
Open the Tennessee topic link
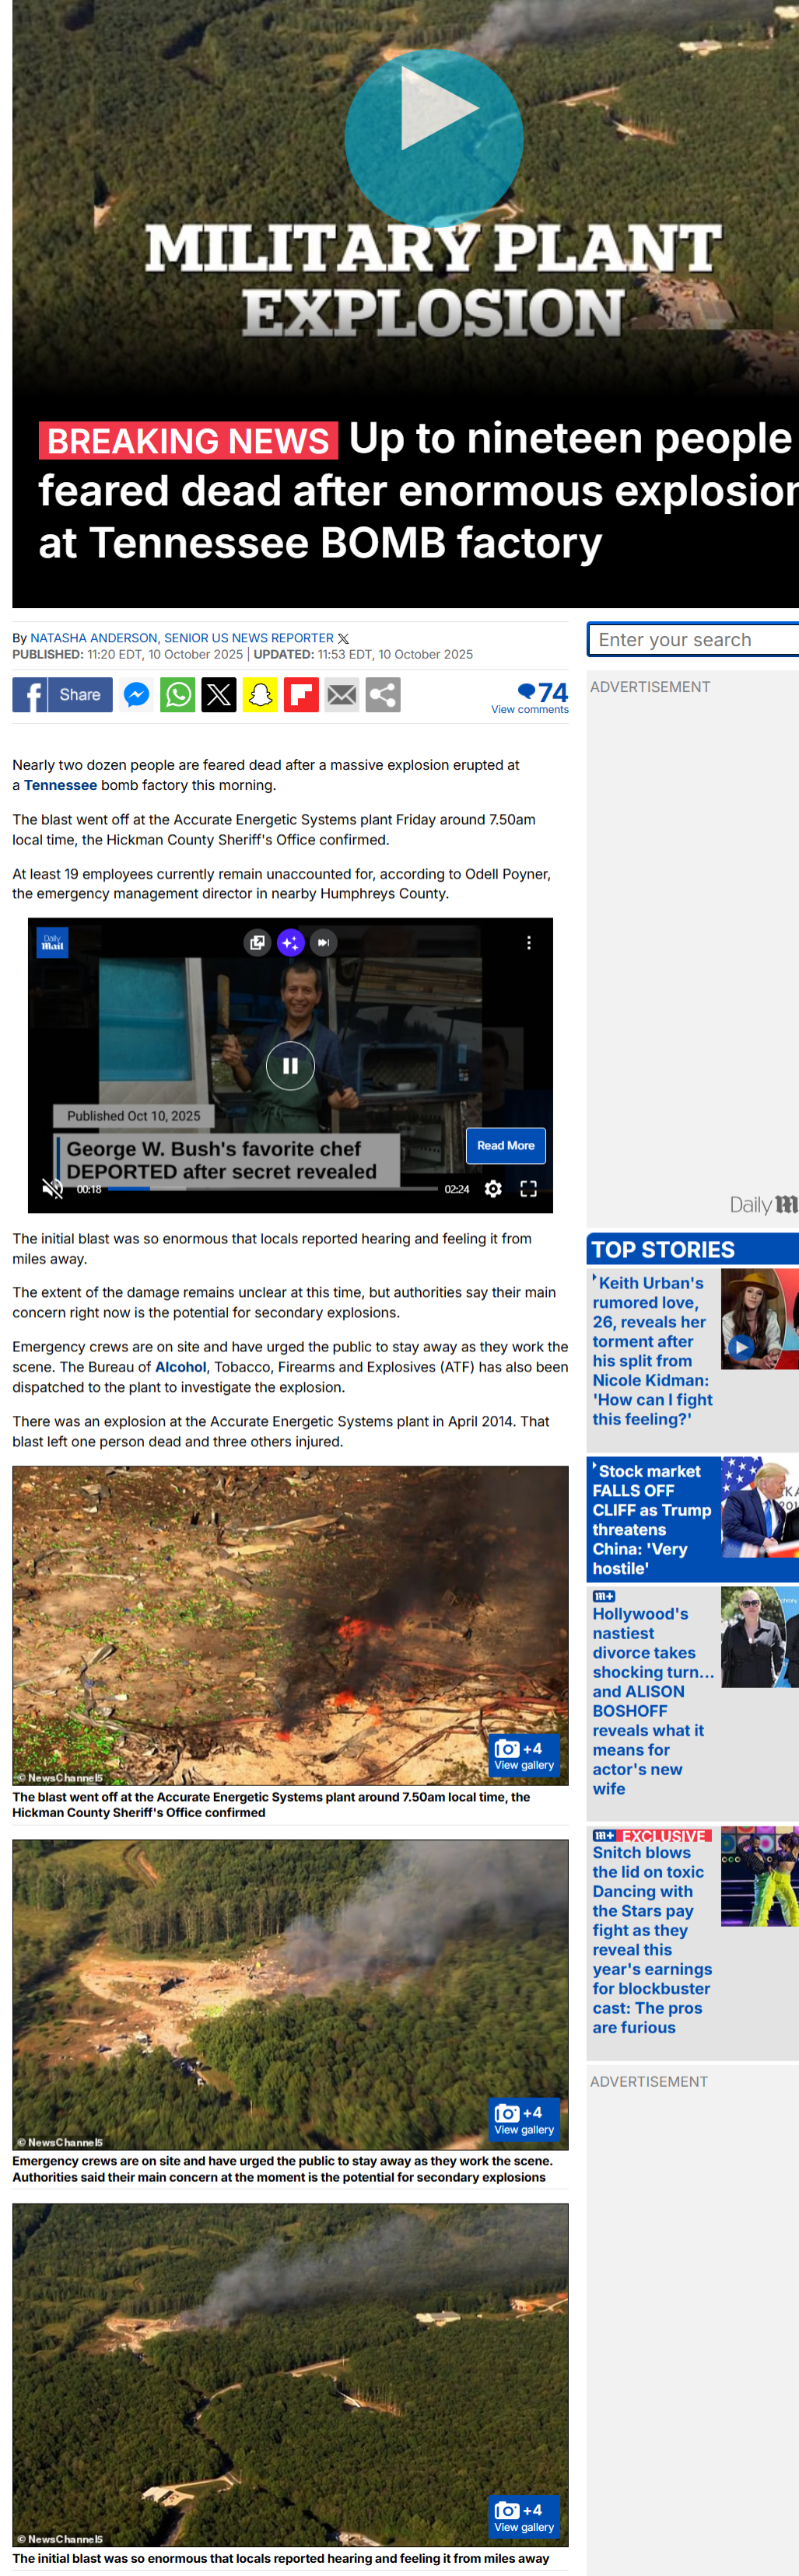(x=60, y=785)
